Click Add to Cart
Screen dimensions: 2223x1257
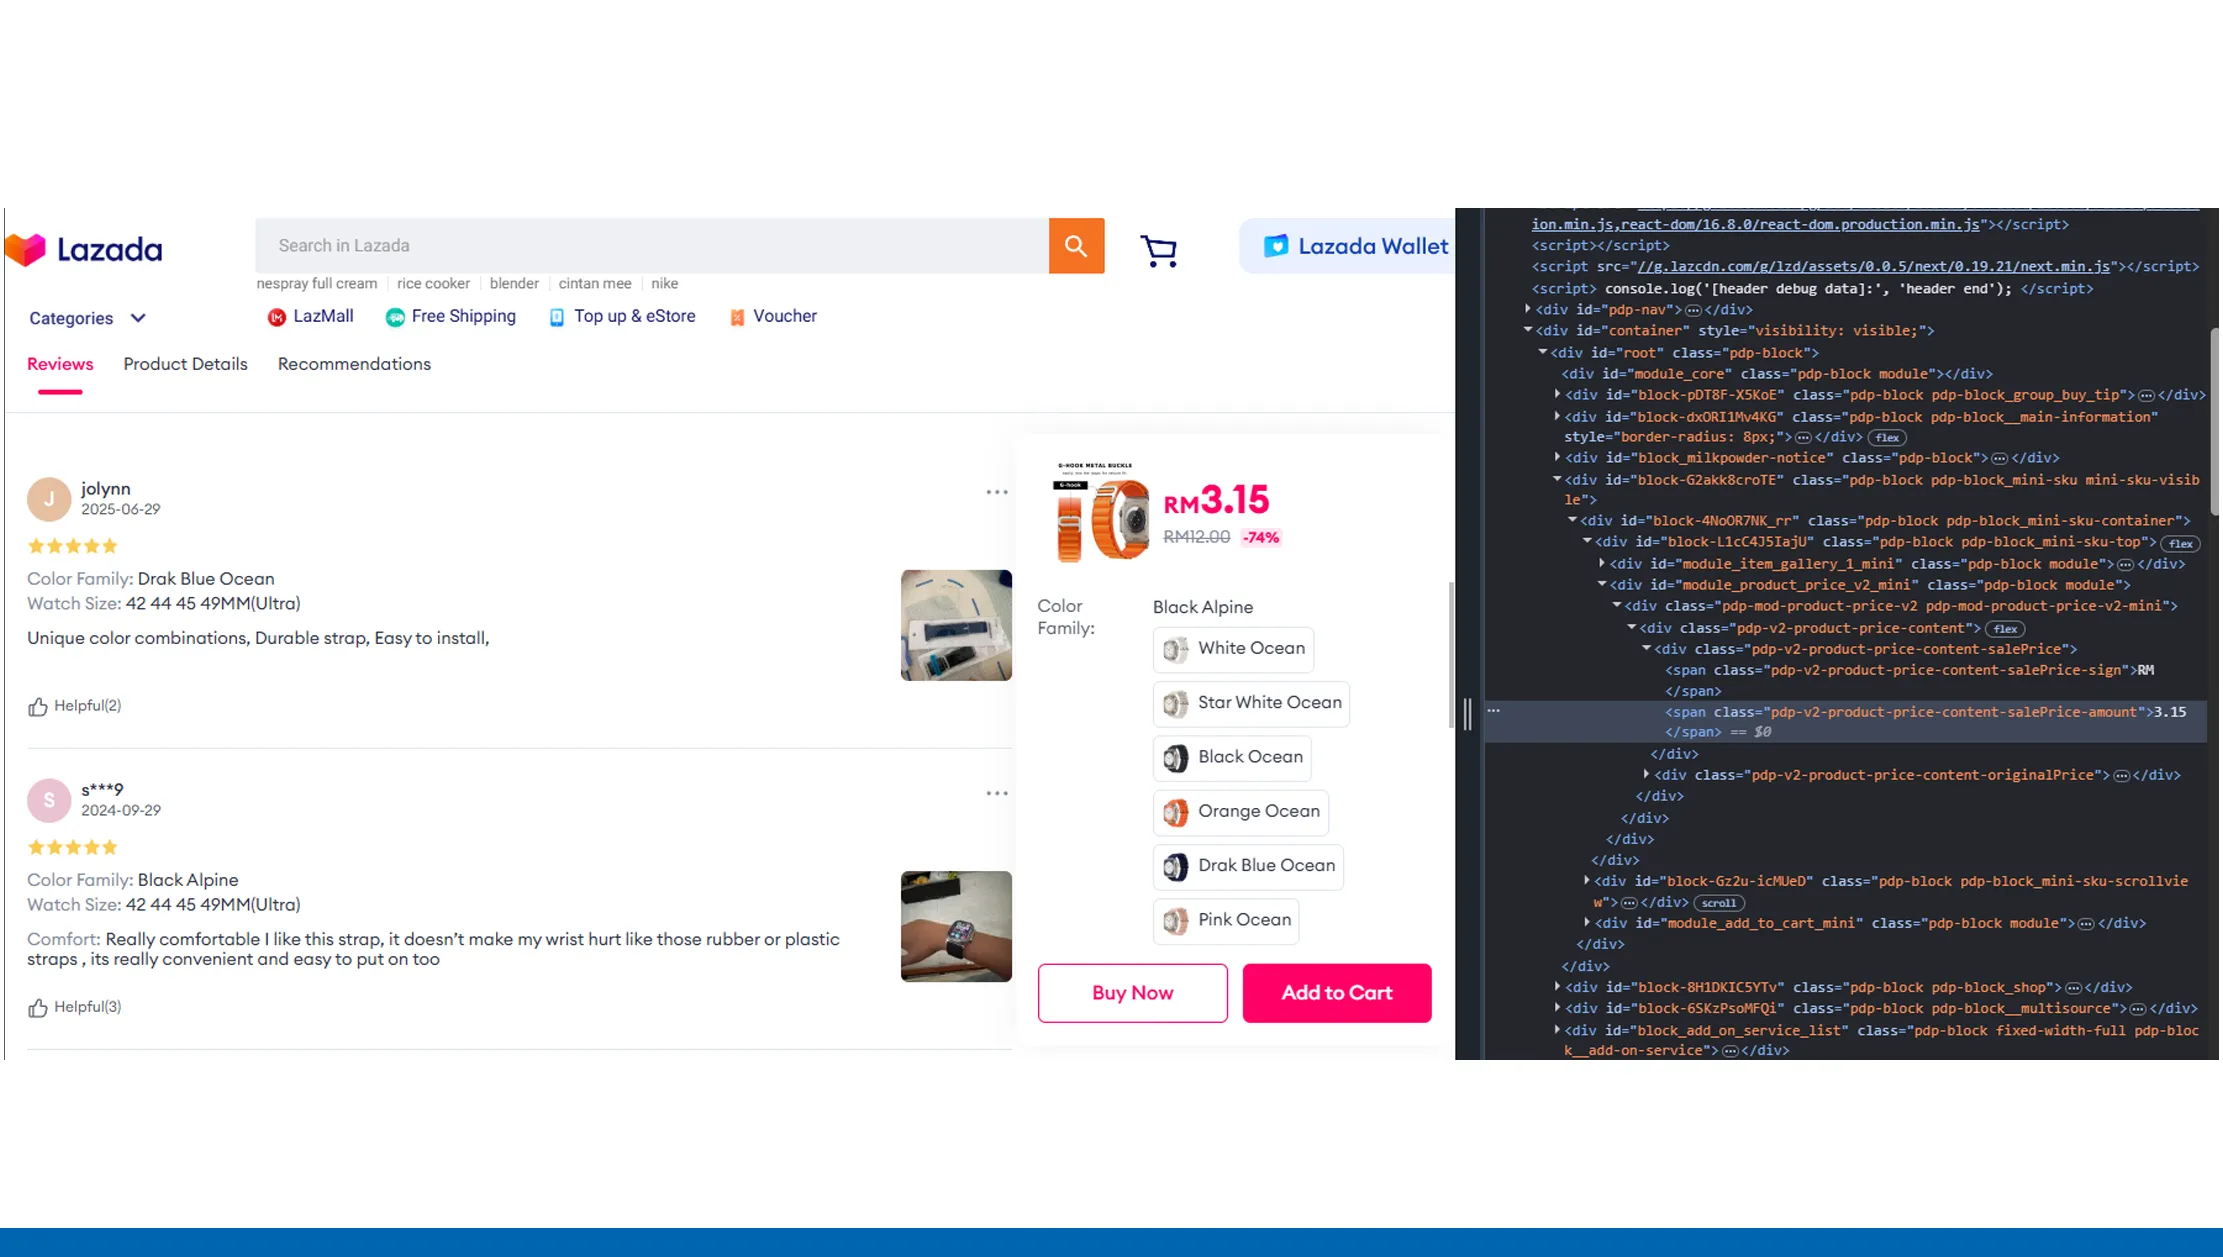1336,992
